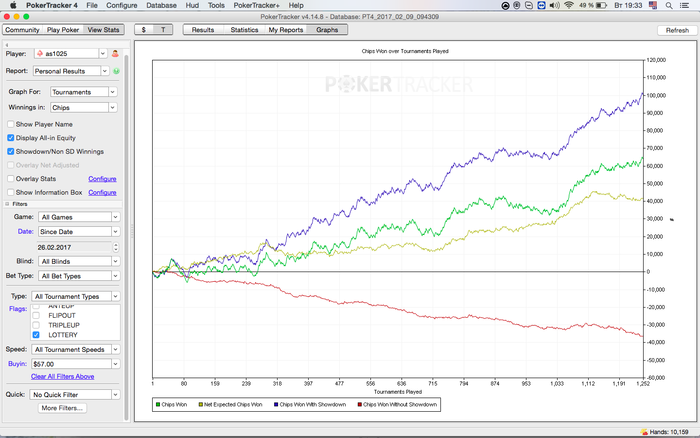Click the sidebar resize handle
This screenshot has height=438, width=700.
132,231
